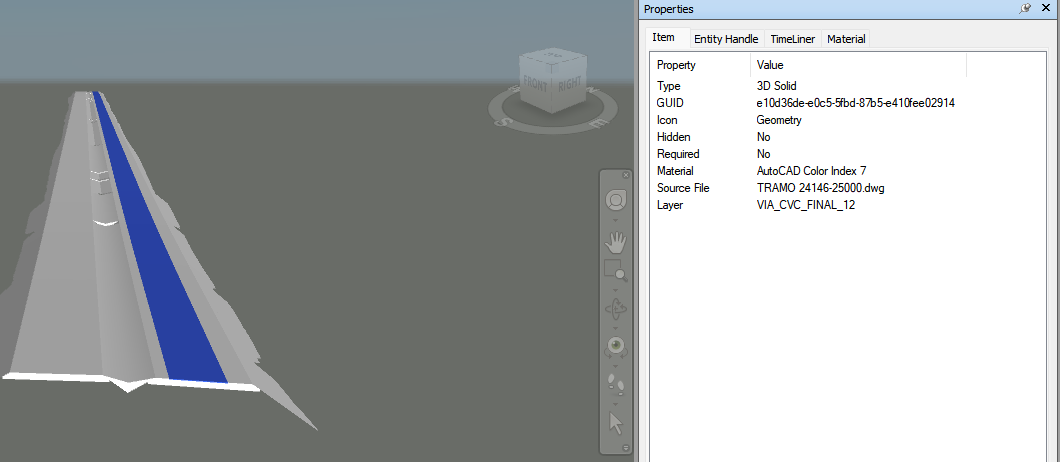The image size is (1060, 462).
Task: Open the dropdown arrow under SteeringWheels
Action: pos(616,220)
